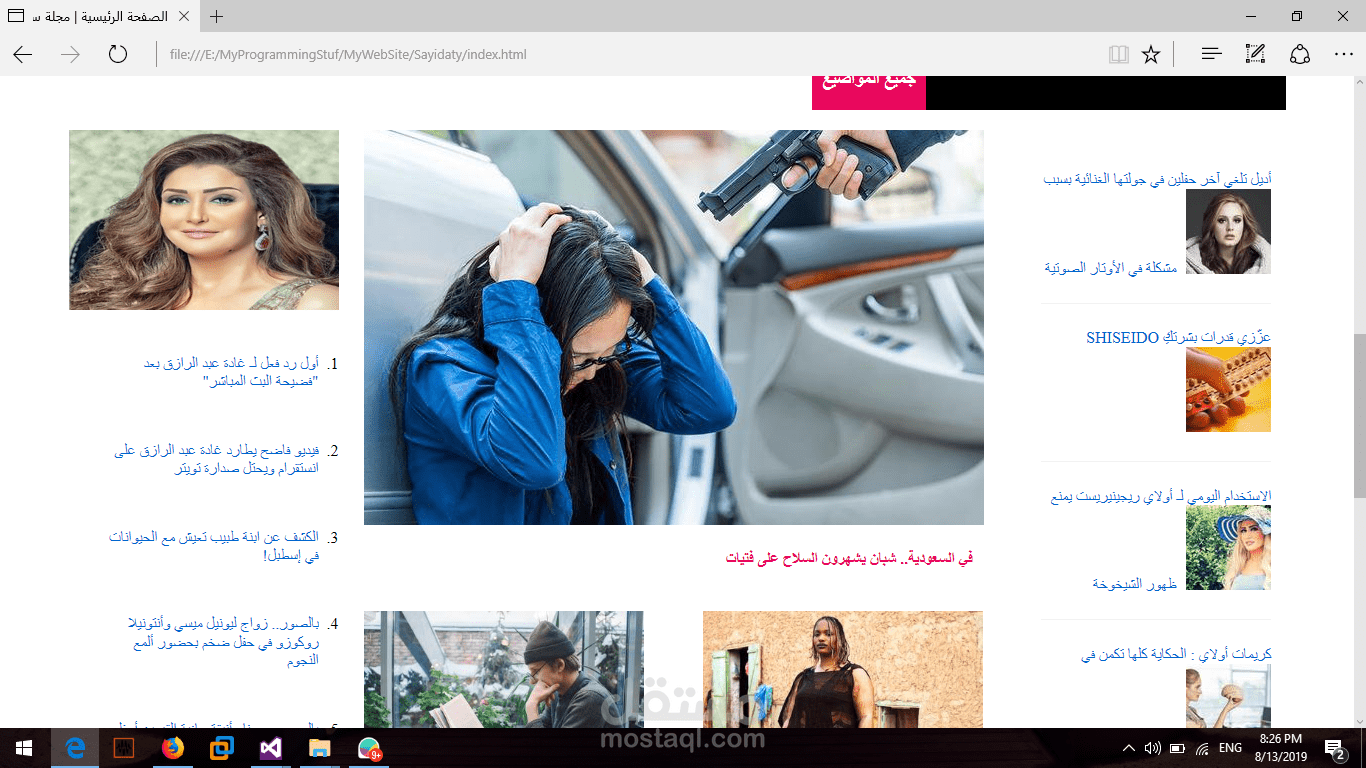The height and width of the screenshot is (768, 1366).
Task: Click the pink جميع المواضيع button
Action: click(869, 92)
